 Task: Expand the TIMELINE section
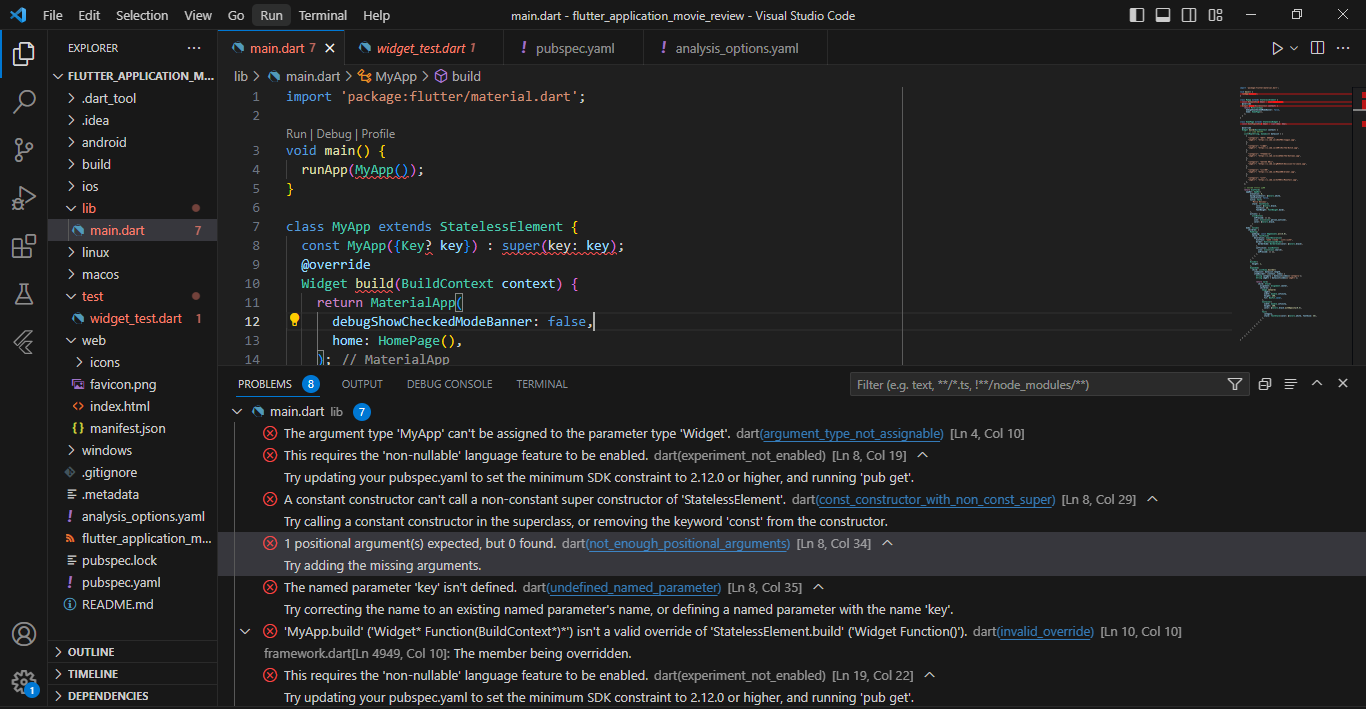132,674
